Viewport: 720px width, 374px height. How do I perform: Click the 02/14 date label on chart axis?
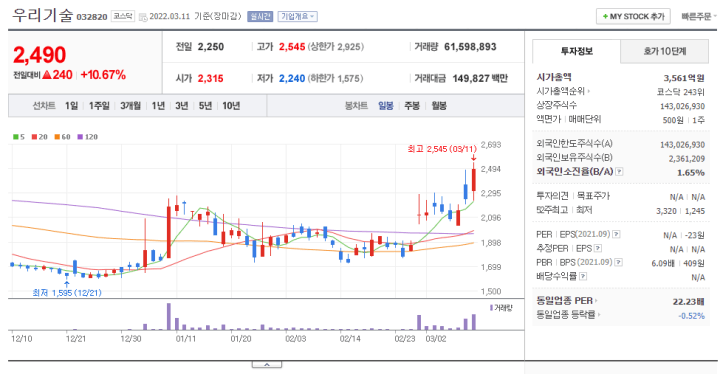[350, 339]
